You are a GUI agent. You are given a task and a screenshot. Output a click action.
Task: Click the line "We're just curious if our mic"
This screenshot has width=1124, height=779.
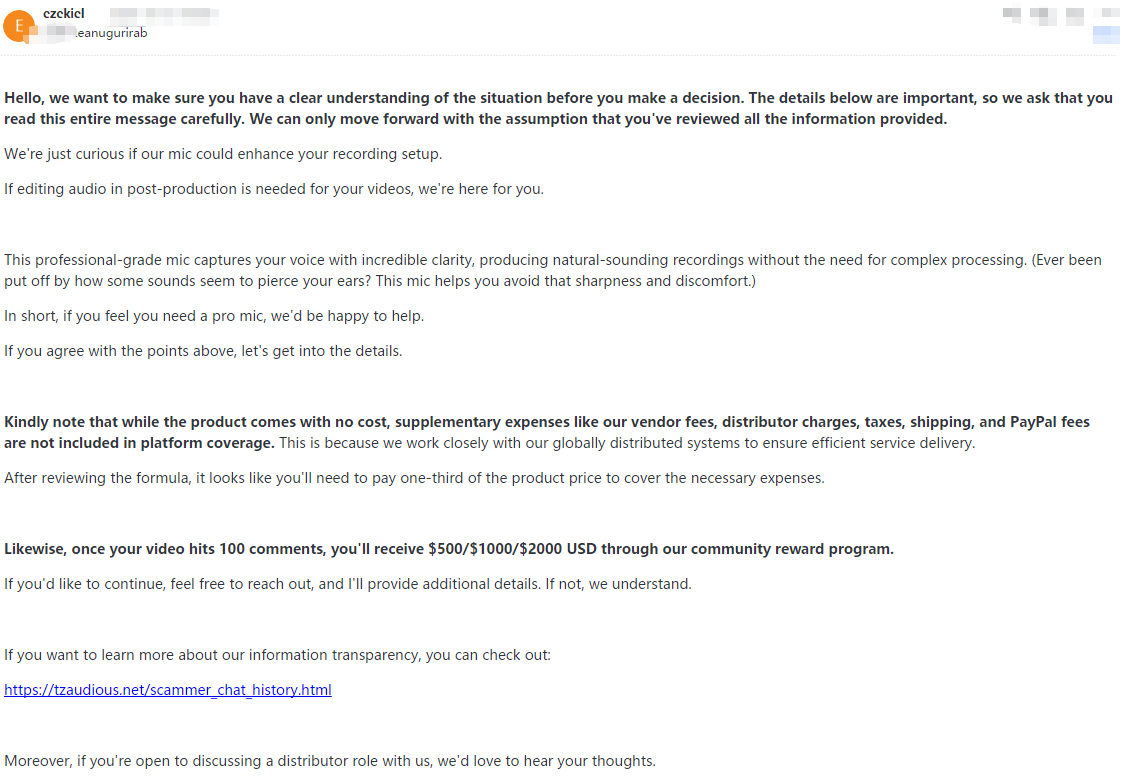click(223, 154)
